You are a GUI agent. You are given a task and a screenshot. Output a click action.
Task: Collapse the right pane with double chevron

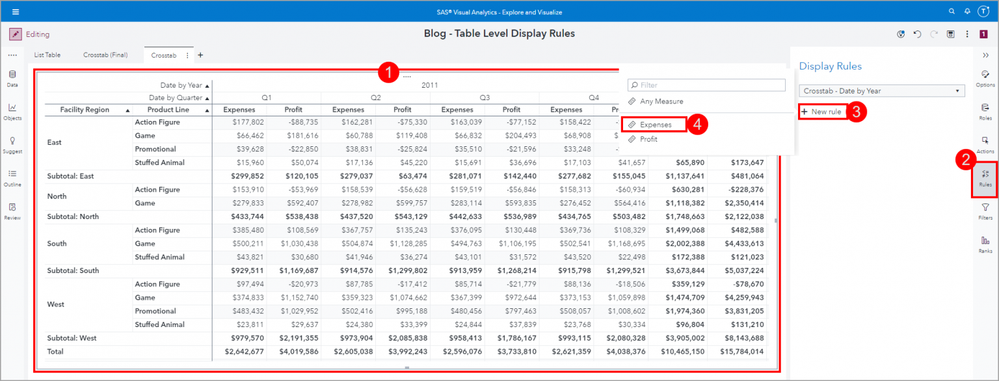pos(985,56)
